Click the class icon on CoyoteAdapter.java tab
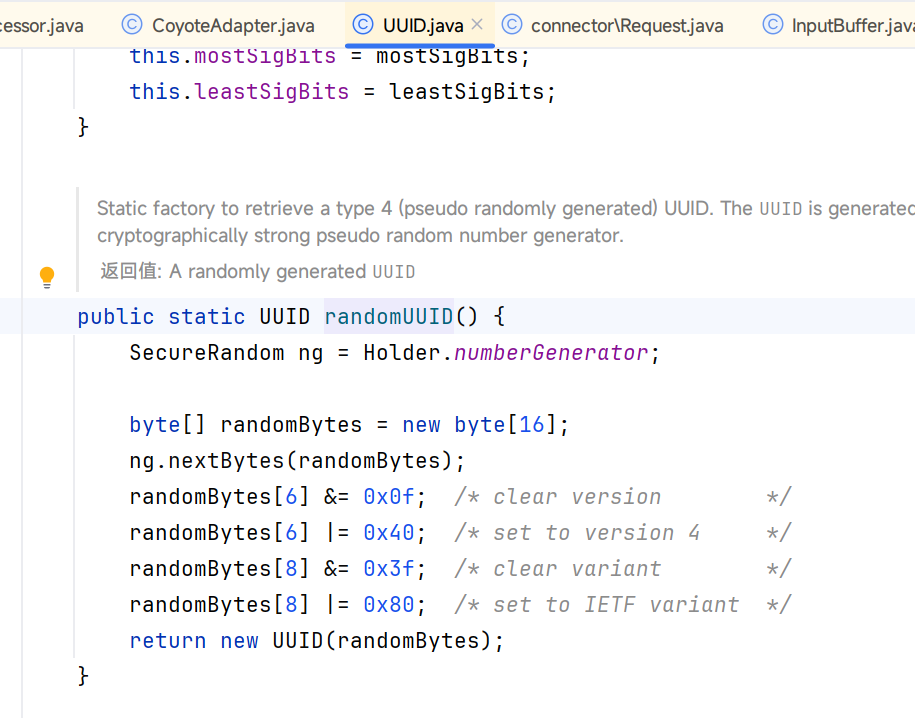 [x=131, y=25]
